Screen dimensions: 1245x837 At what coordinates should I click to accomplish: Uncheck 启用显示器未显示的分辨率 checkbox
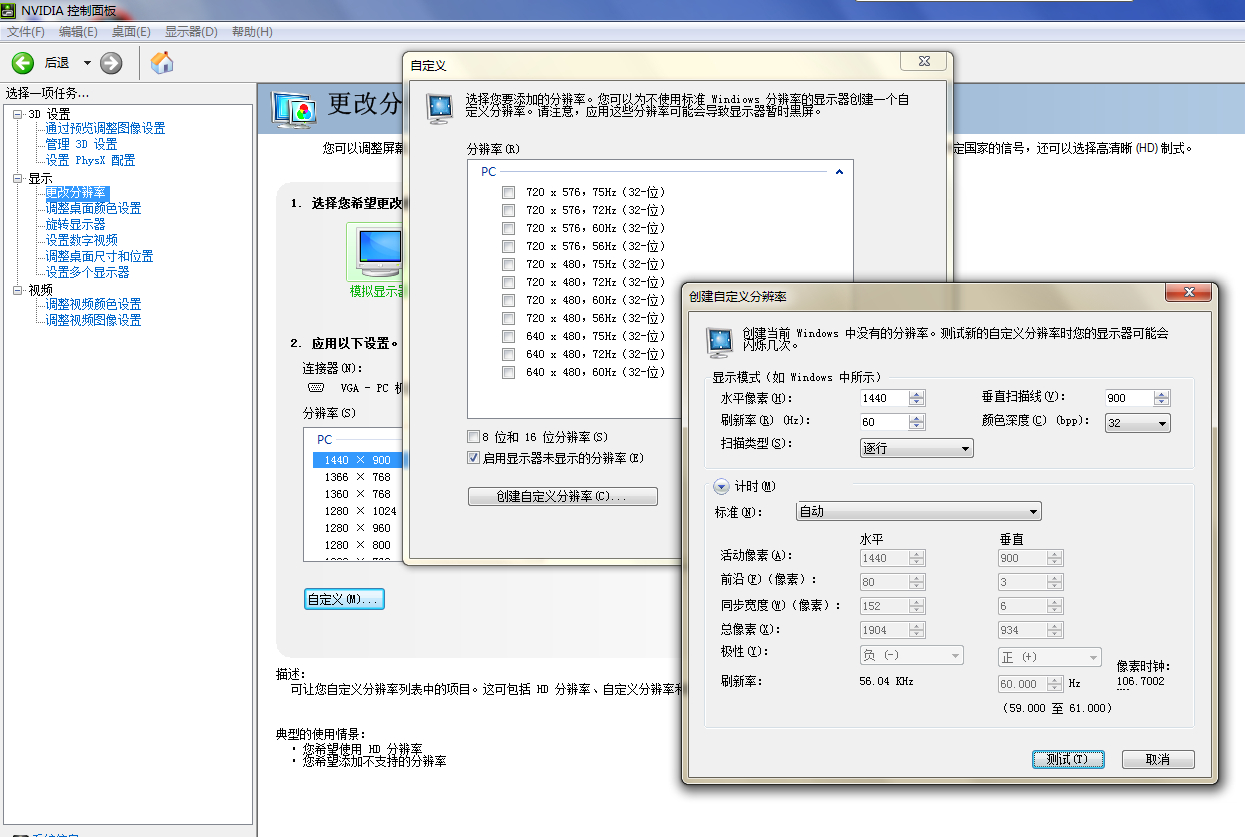(474, 457)
